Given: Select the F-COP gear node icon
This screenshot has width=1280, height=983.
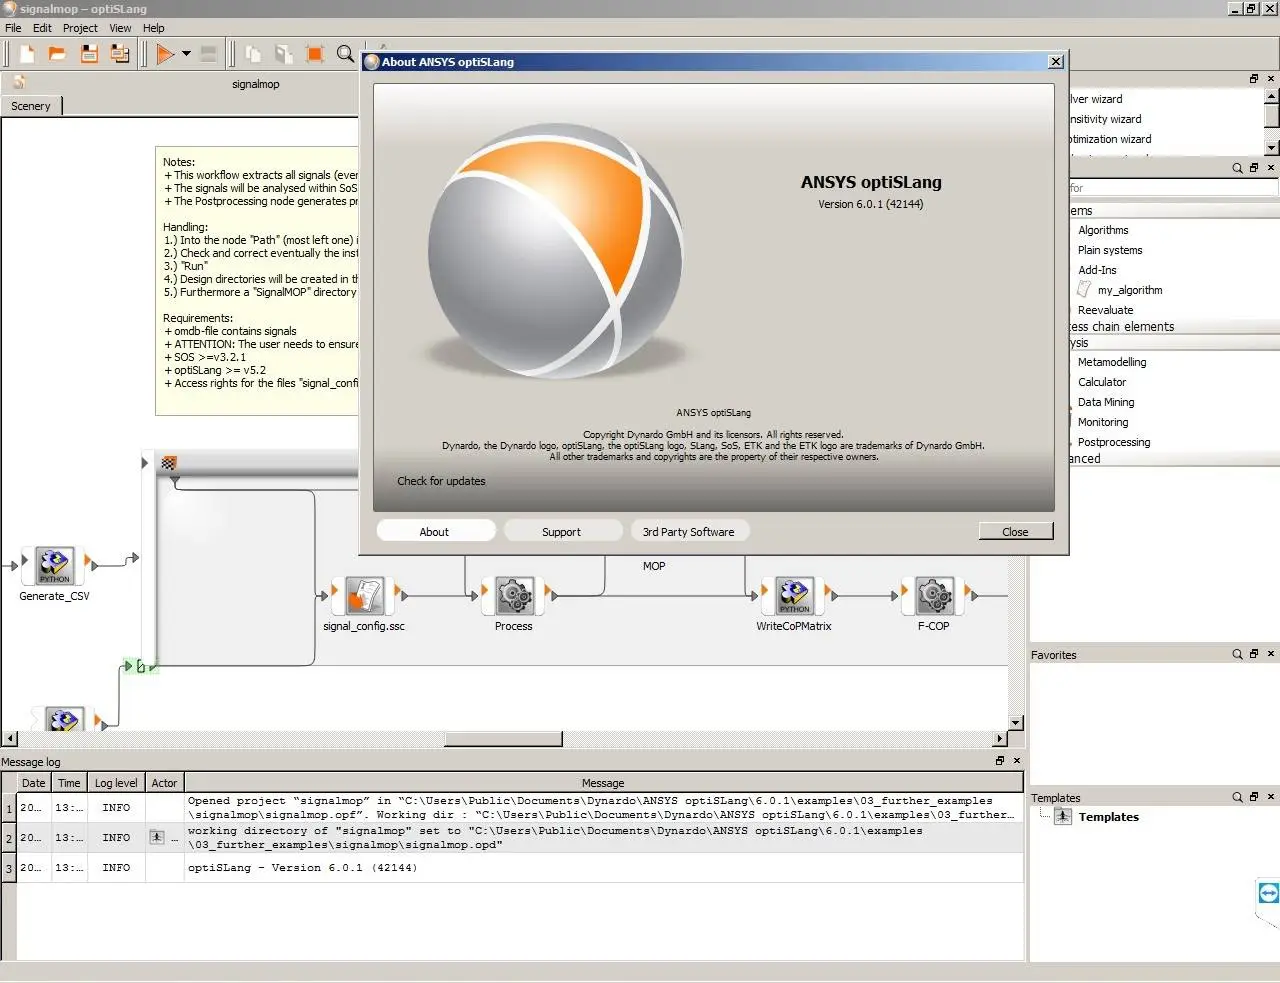Looking at the screenshot, I should coord(934,595).
